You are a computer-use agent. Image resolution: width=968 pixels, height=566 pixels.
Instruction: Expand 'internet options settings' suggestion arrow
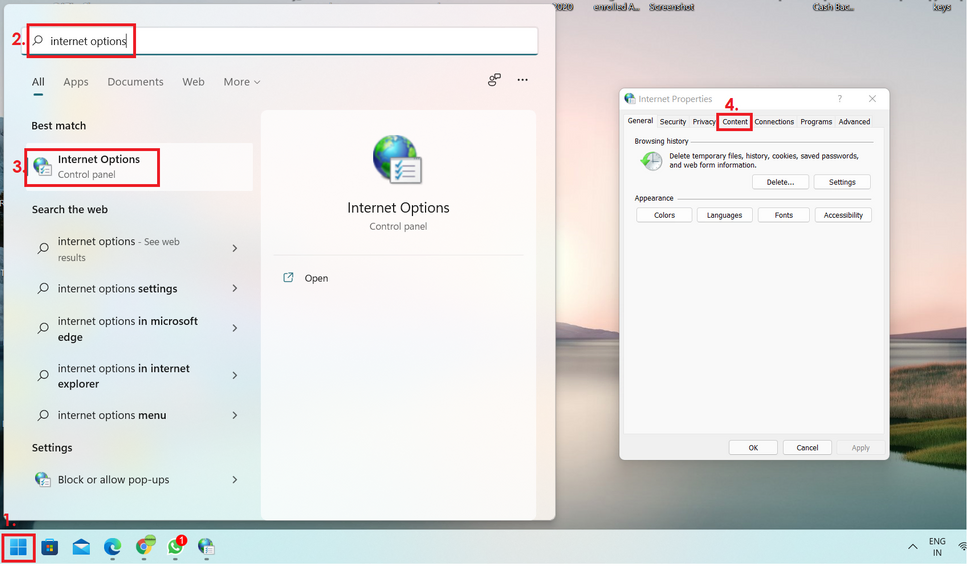pos(235,288)
